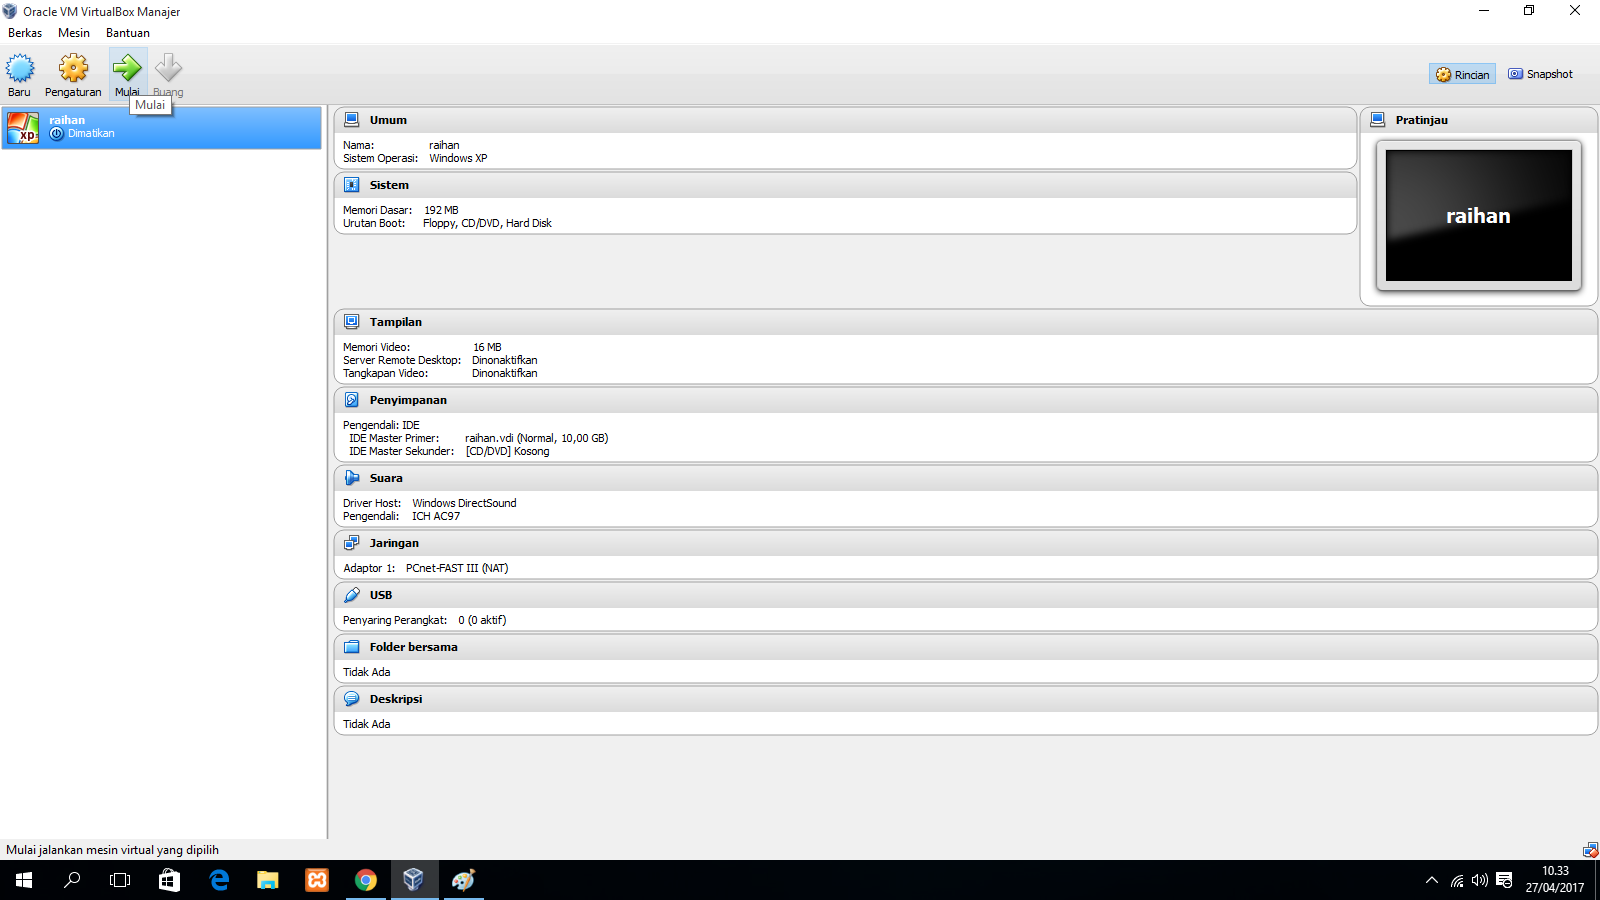Click the Umum section icon
This screenshot has height=900, width=1600.
[x=352, y=120]
